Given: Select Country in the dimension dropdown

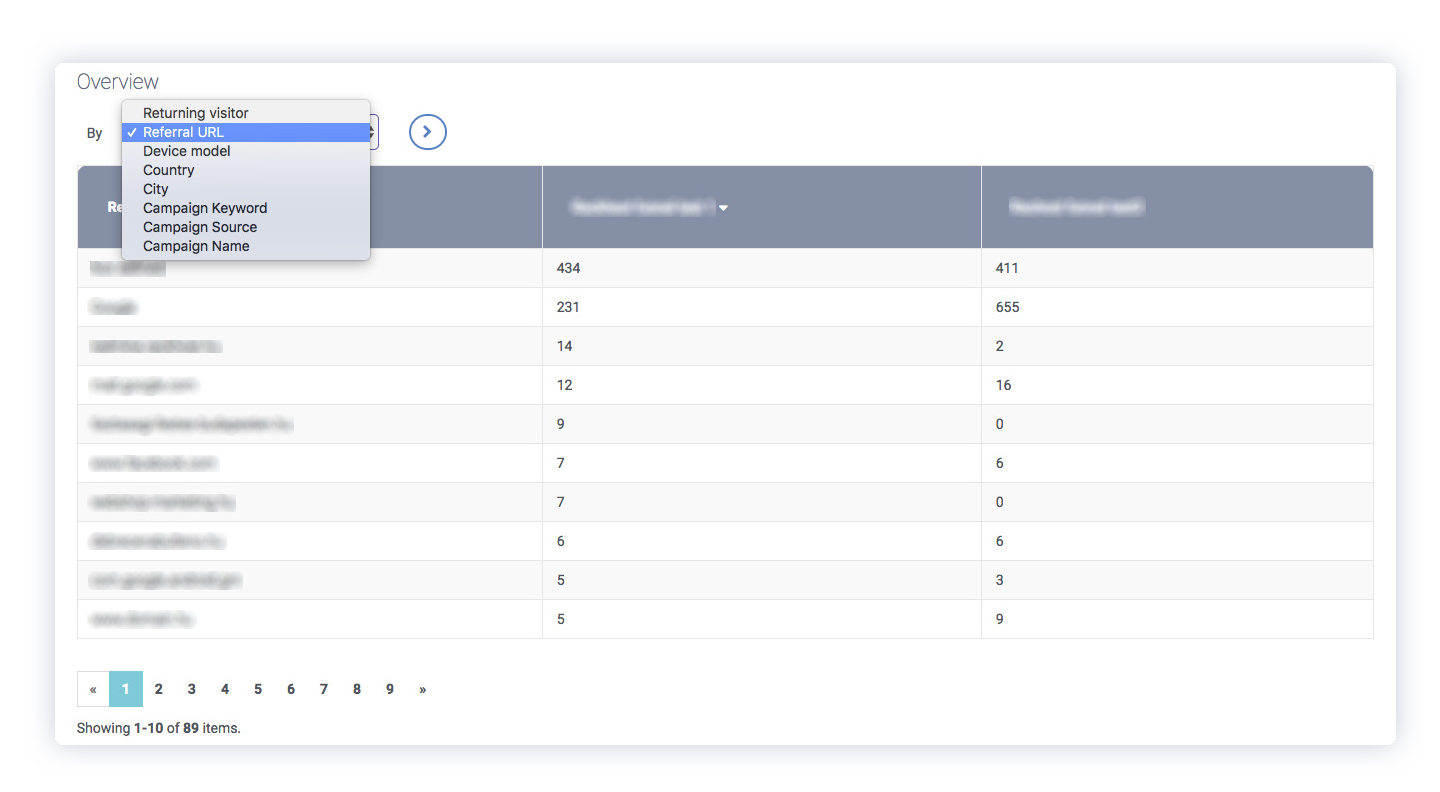Looking at the screenshot, I should point(168,170).
